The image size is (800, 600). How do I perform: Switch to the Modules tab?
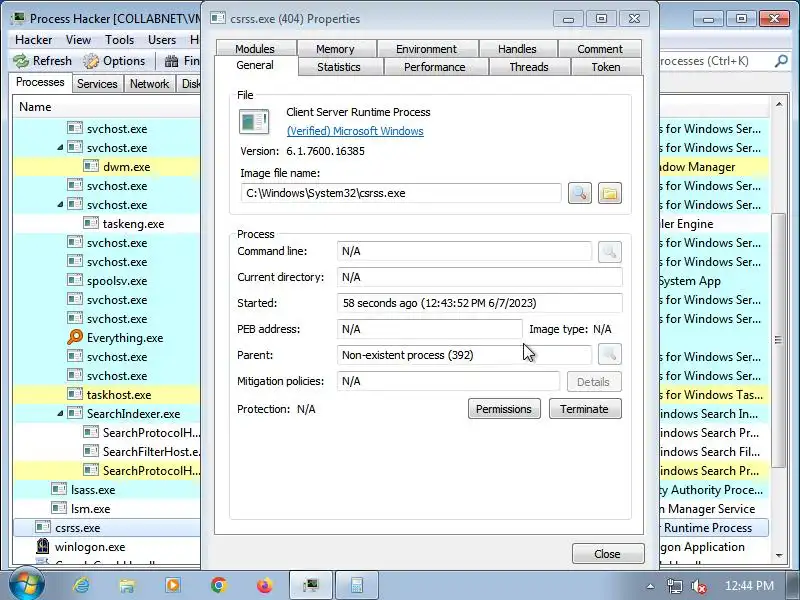pyautogui.click(x=255, y=49)
